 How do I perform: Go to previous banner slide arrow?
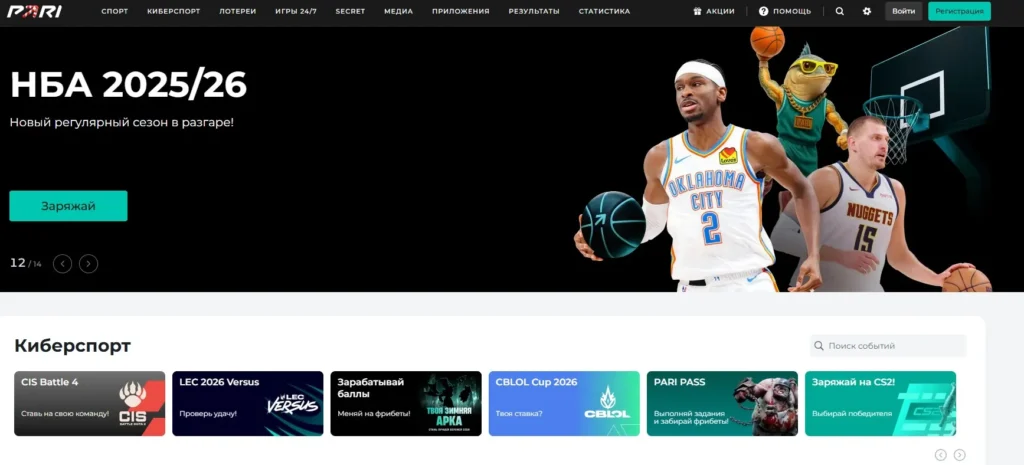pyautogui.click(x=63, y=264)
